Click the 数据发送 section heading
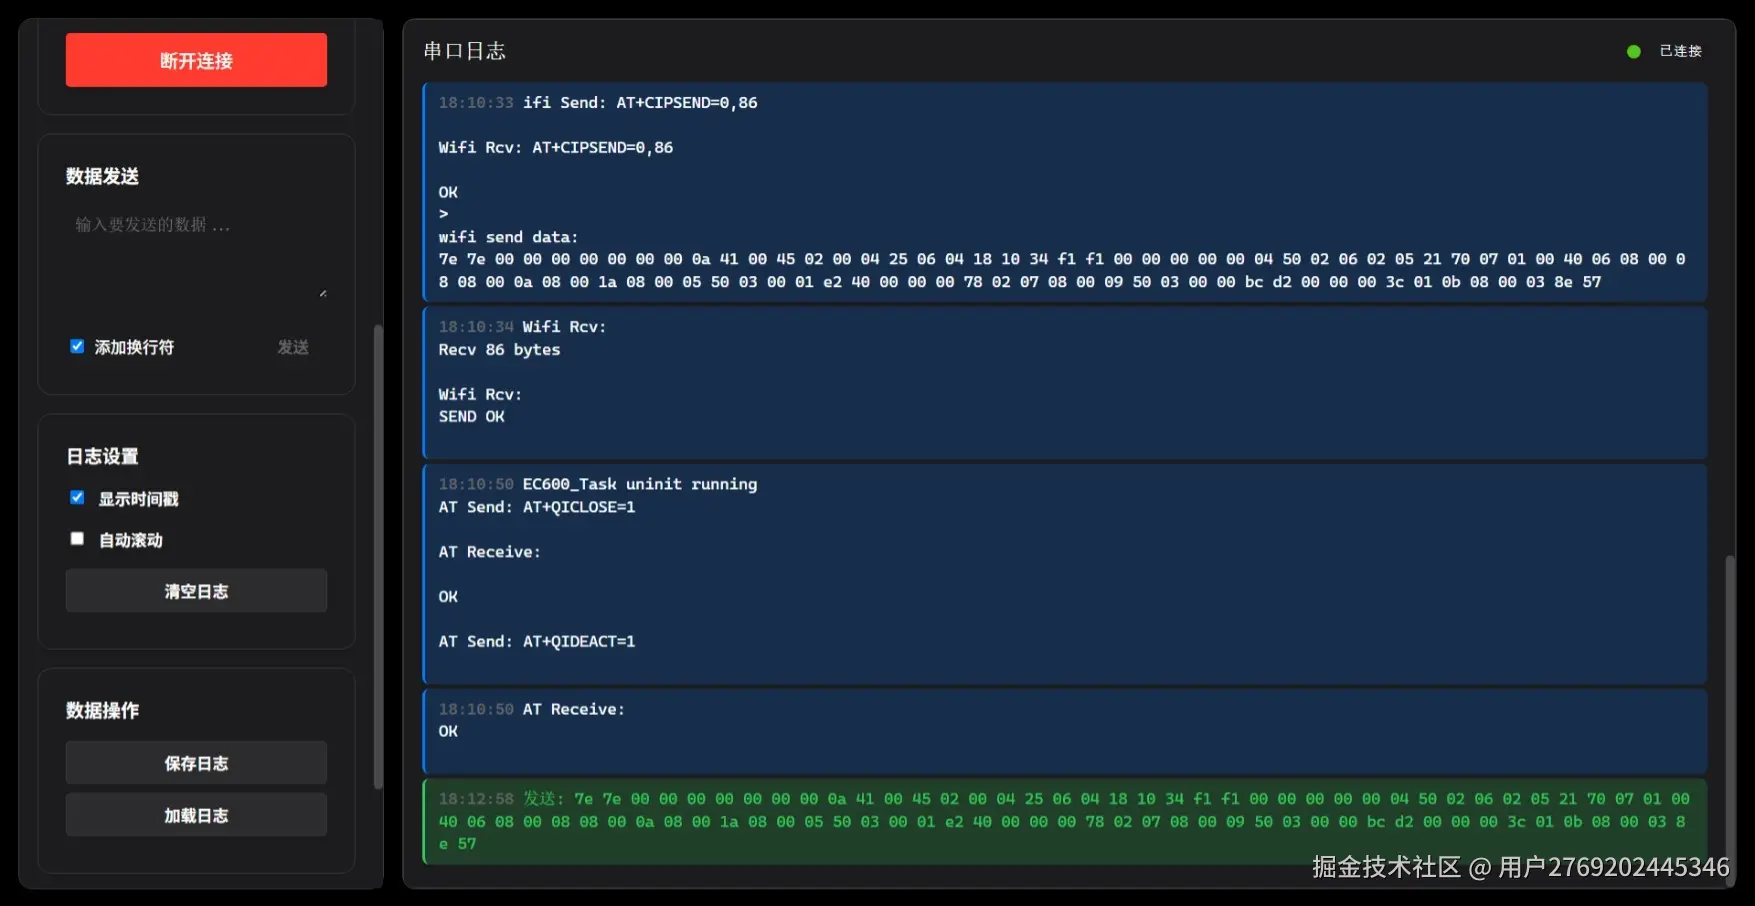1755x906 pixels. point(103,176)
